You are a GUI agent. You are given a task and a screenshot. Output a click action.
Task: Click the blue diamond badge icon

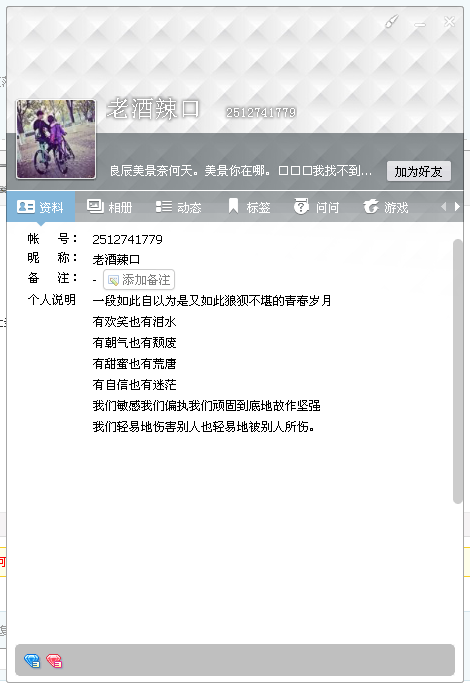32,660
